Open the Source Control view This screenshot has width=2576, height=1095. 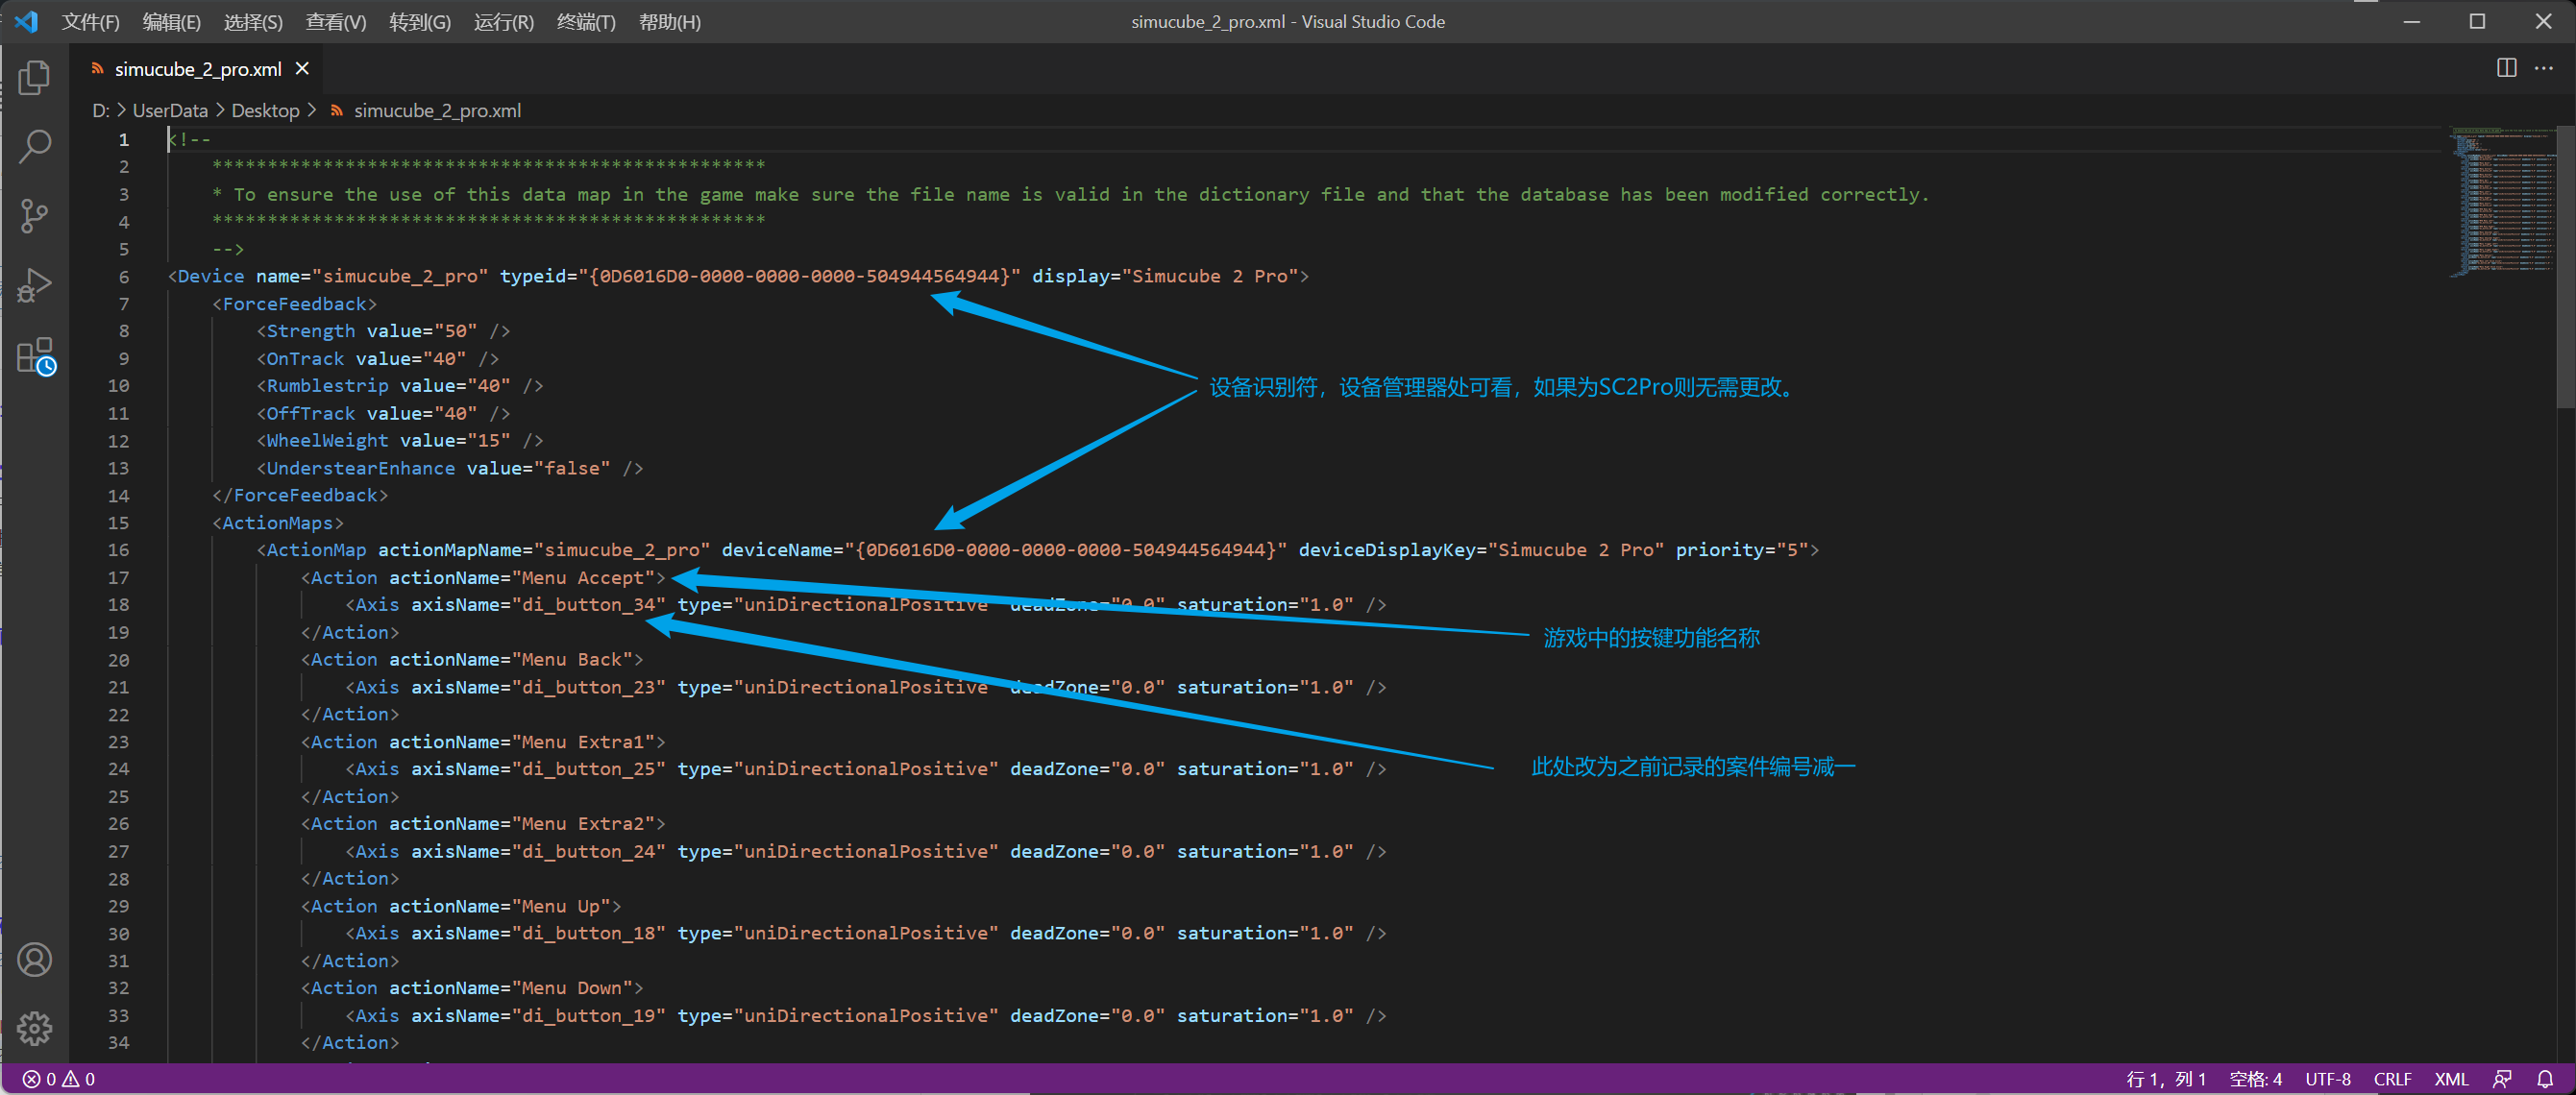pyautogui.click(x=35, y=216)
